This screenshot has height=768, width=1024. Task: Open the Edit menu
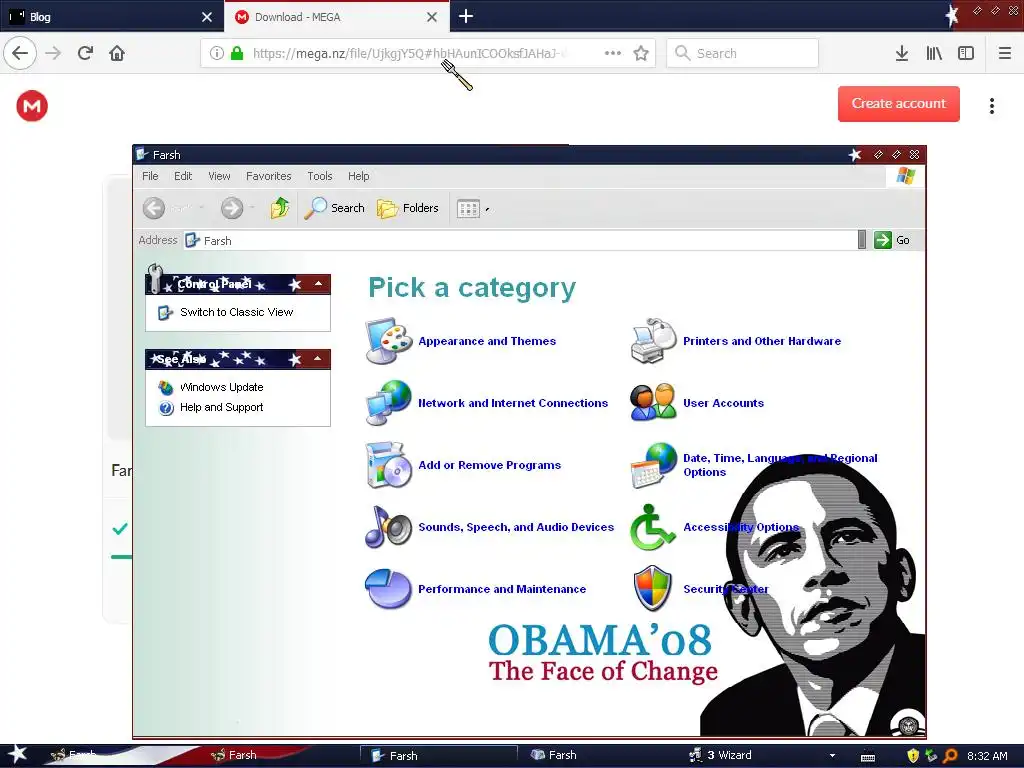pos(183,176)
